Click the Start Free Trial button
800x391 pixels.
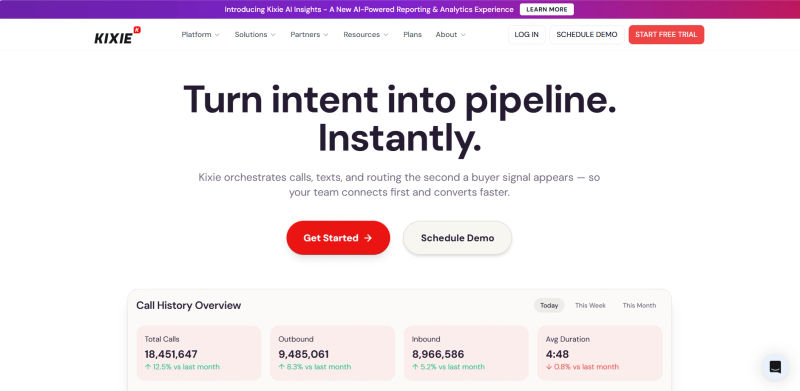(x=666, y=35)
